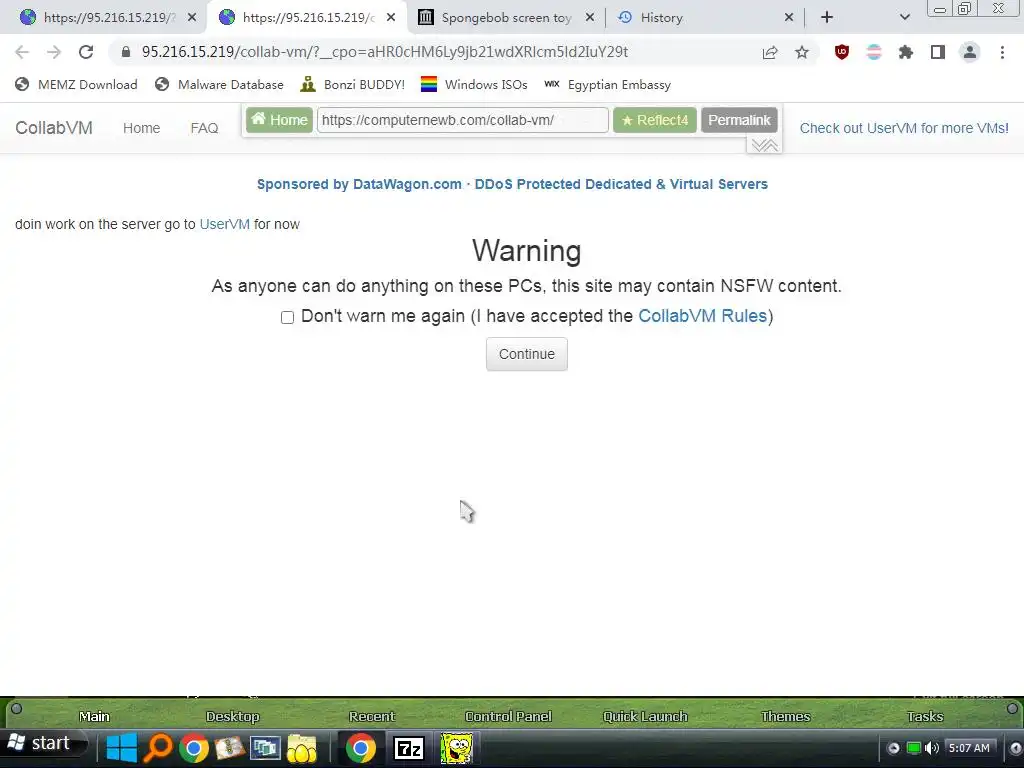Open the Themes dock tab
Screen dimensions: 1024x768
click(785, 716)
